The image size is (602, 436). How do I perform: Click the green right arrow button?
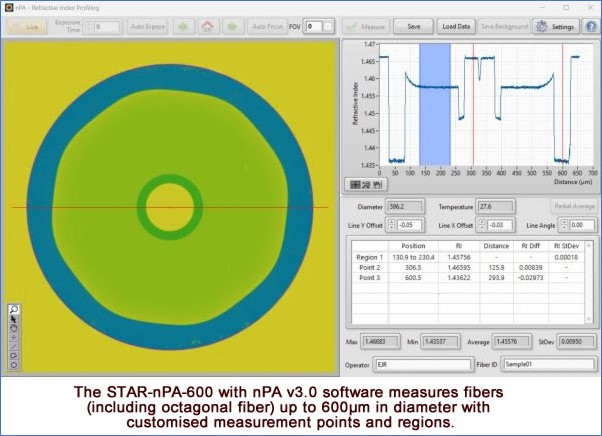232,26
